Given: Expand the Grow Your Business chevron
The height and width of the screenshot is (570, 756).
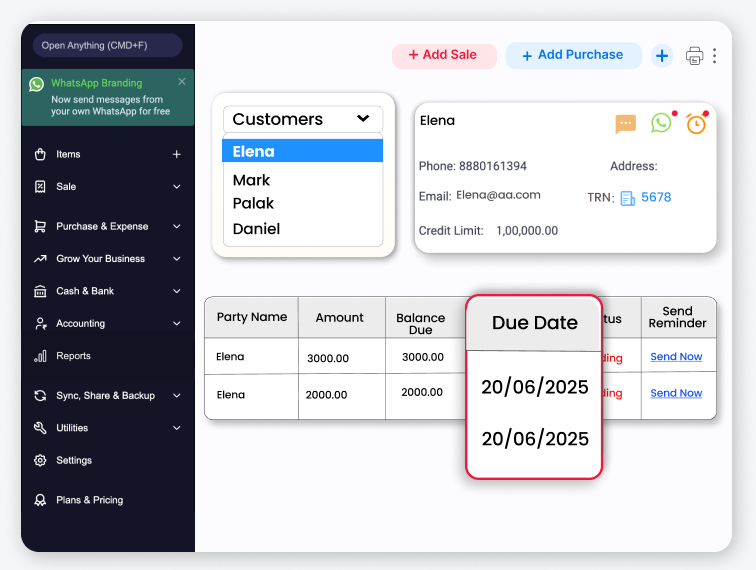Looking at the screenshot, I should click(x=177, y=258).
